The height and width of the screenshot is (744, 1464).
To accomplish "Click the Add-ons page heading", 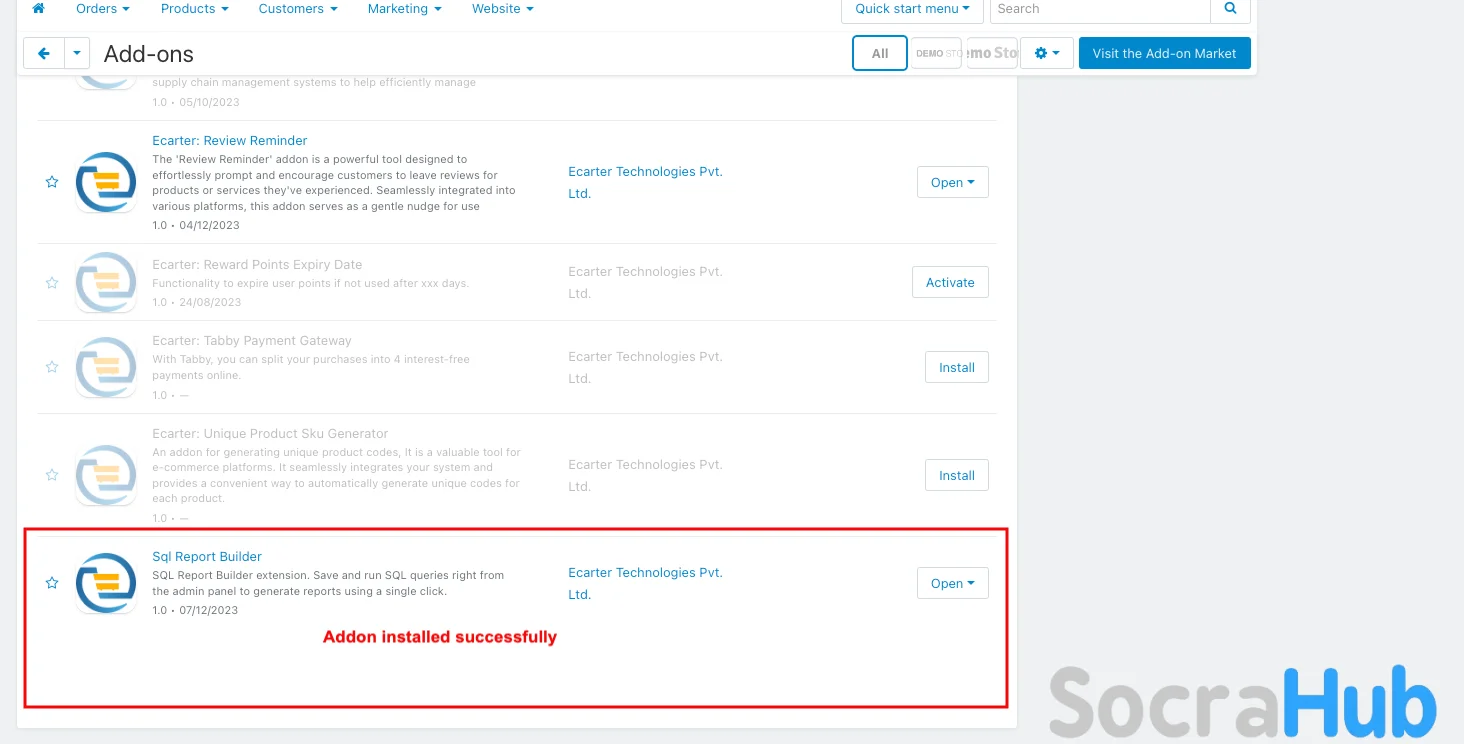I will 149,54.
